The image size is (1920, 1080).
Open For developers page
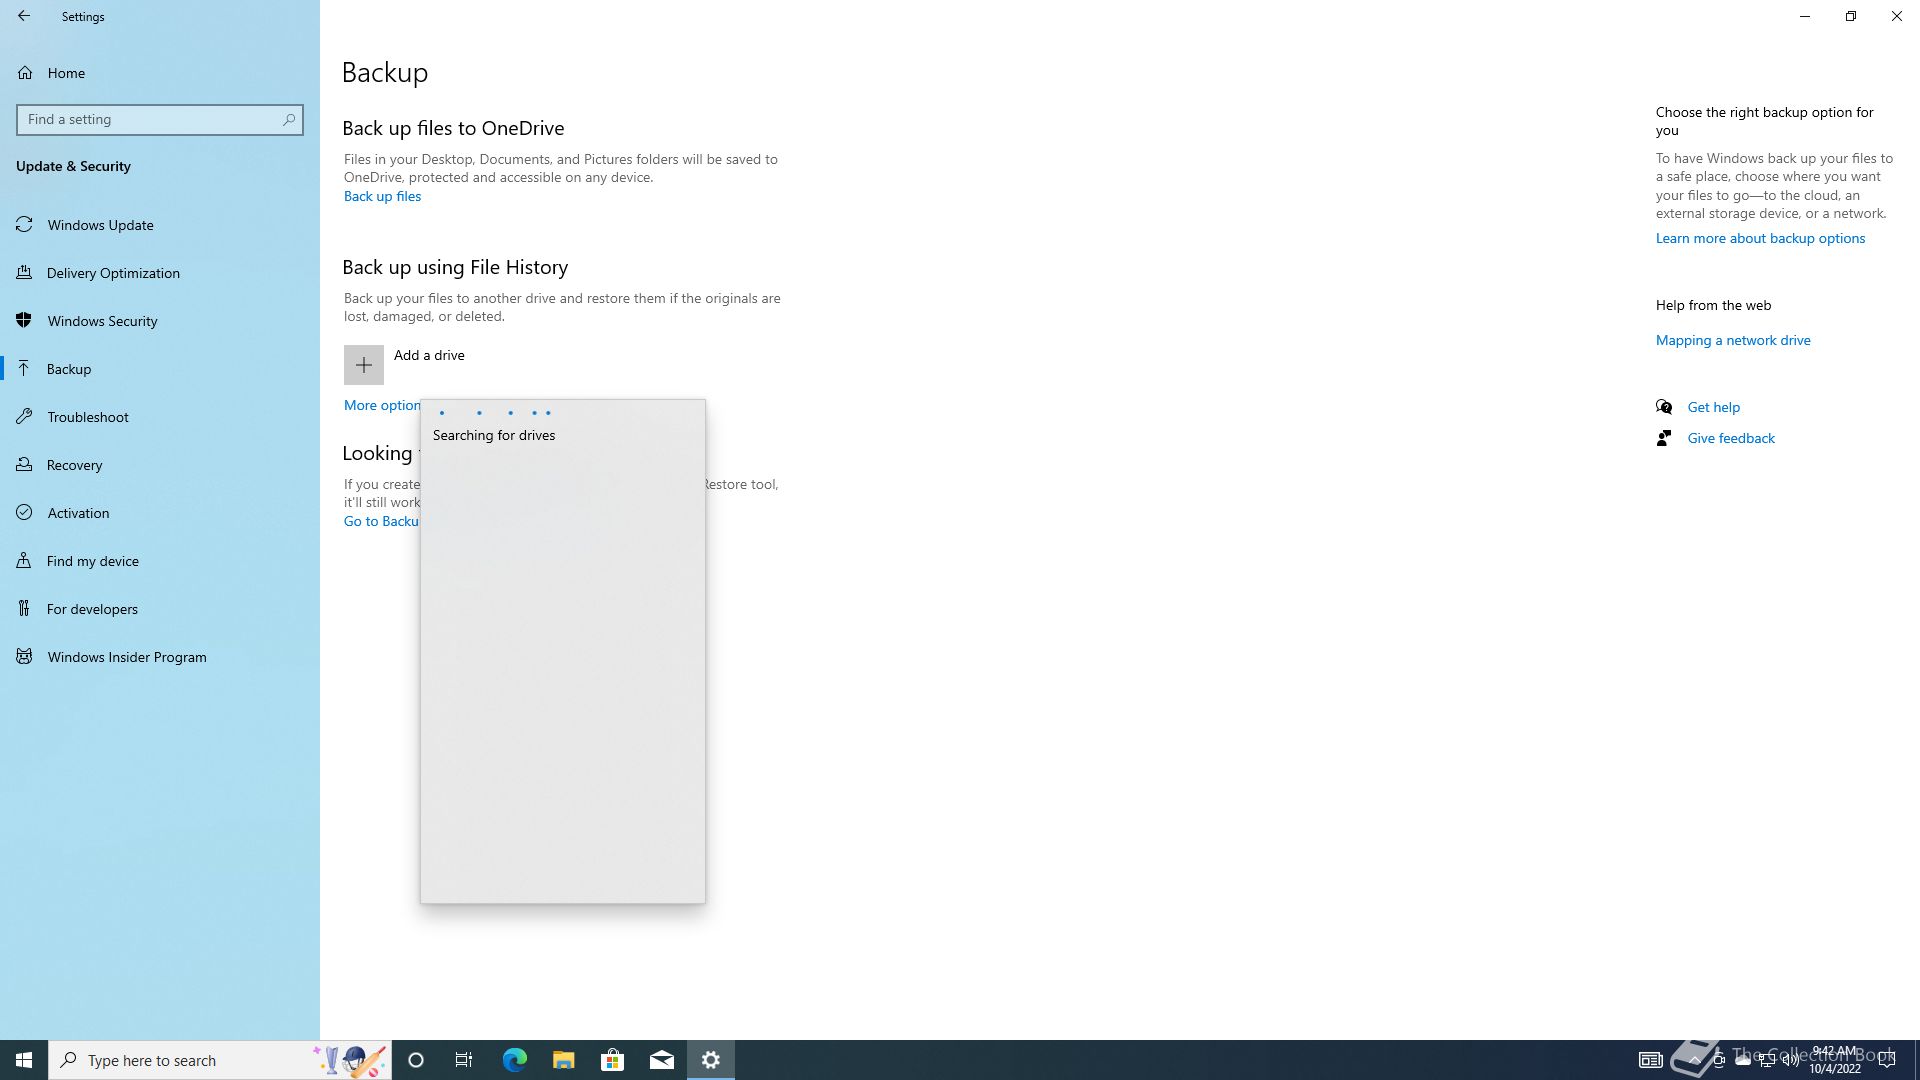tap(160, 609)
